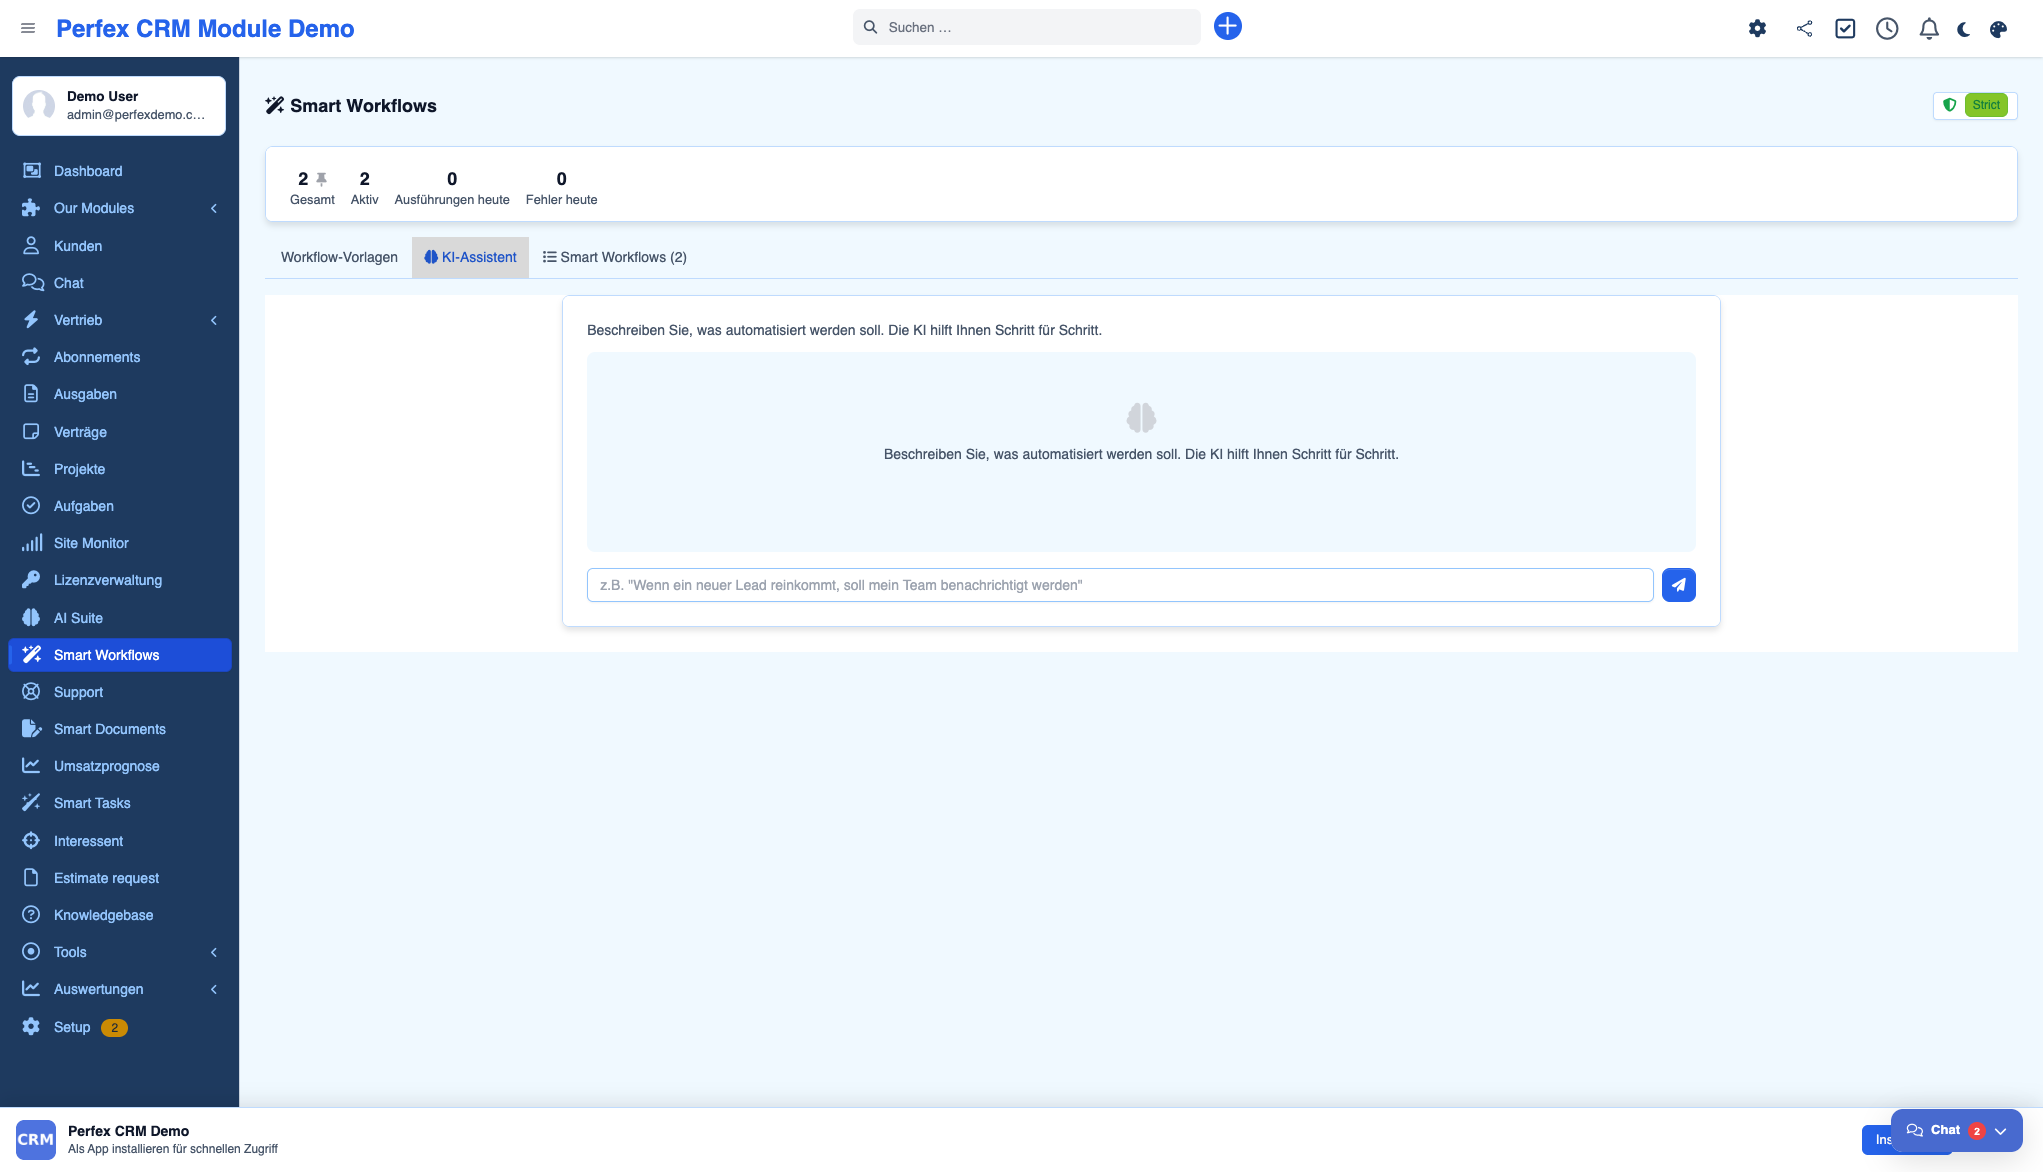Click the checklist todo icon in the header
This screenshot has width=2043, height=1172.
[x=1845, y=29]
